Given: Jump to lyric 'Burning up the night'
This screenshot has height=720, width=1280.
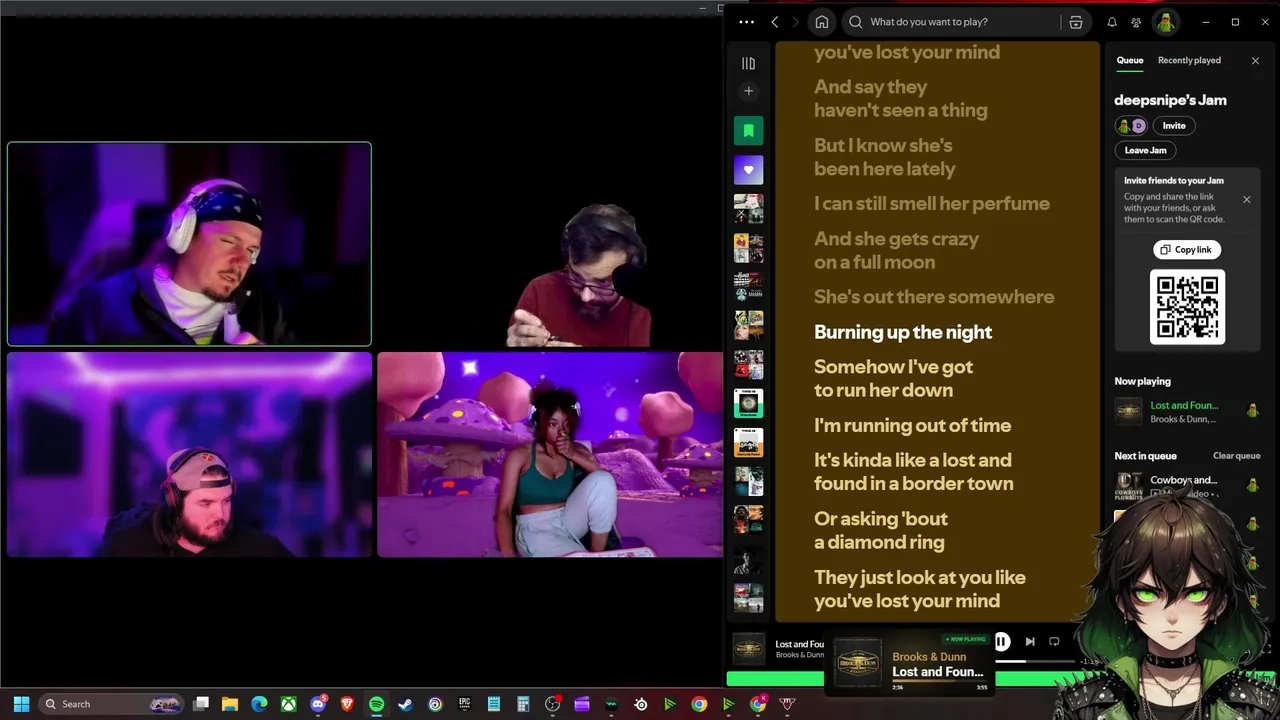Looking at the screenshot, I should click(903, 332).
